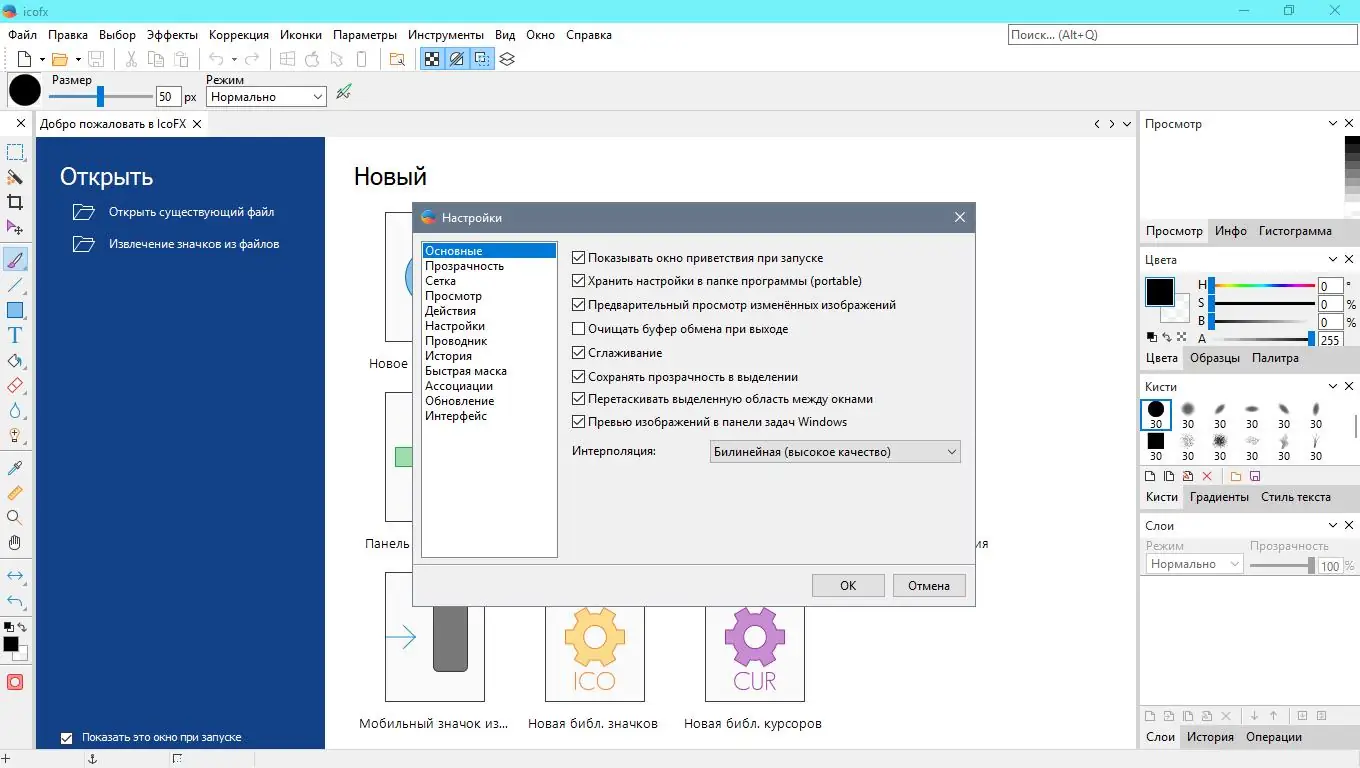Viewport: 1360px width, 768px height.
Task: Enable clearing clipboard on exit checkbox
Action: click(x=578, y=328)
